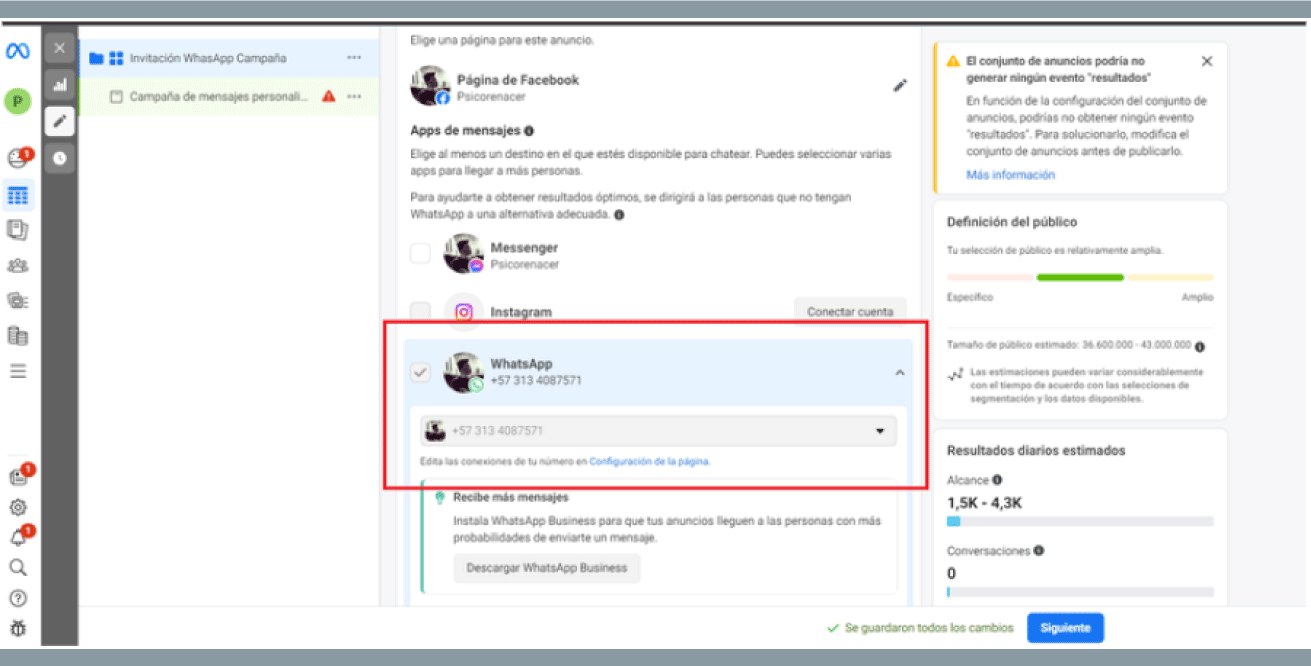This screenshot has height=666, width=1311.
Task: Click the Alcance estimate bar
Action: [x=1080, y=521]
